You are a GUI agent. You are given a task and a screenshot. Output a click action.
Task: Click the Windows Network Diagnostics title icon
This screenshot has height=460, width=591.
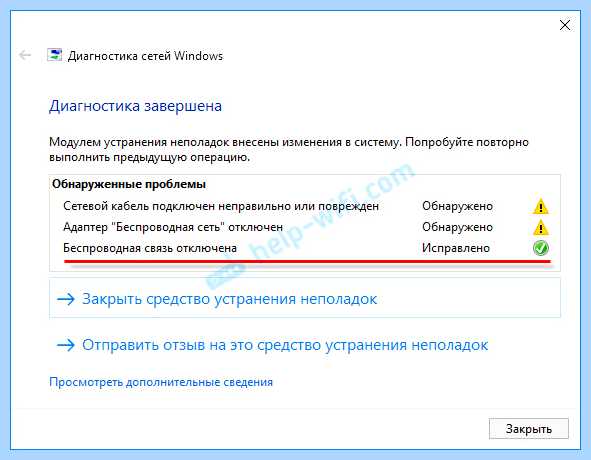pyautogui.click(x=55, y=55)
